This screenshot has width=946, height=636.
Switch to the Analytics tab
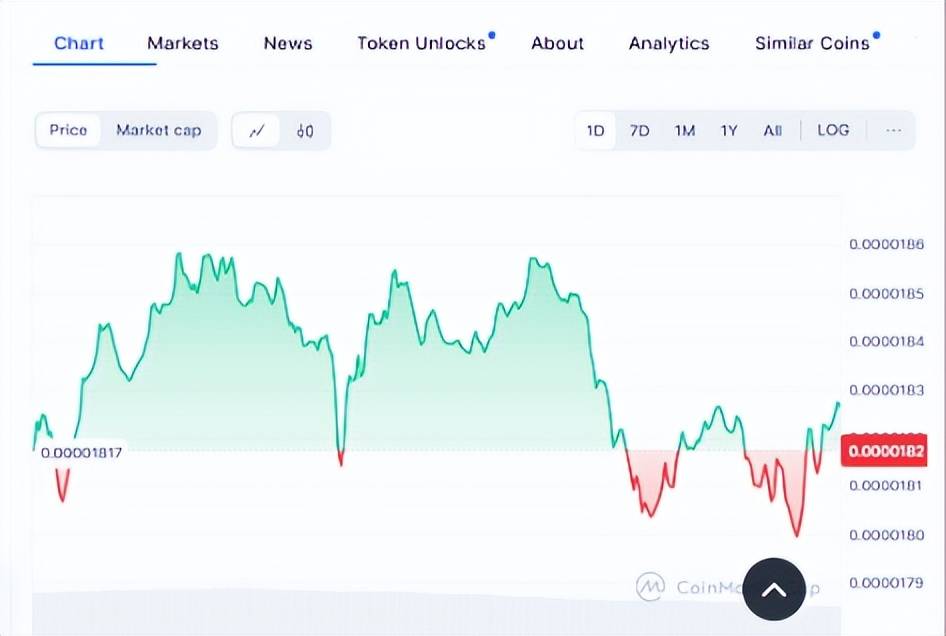tap(669, 43)
